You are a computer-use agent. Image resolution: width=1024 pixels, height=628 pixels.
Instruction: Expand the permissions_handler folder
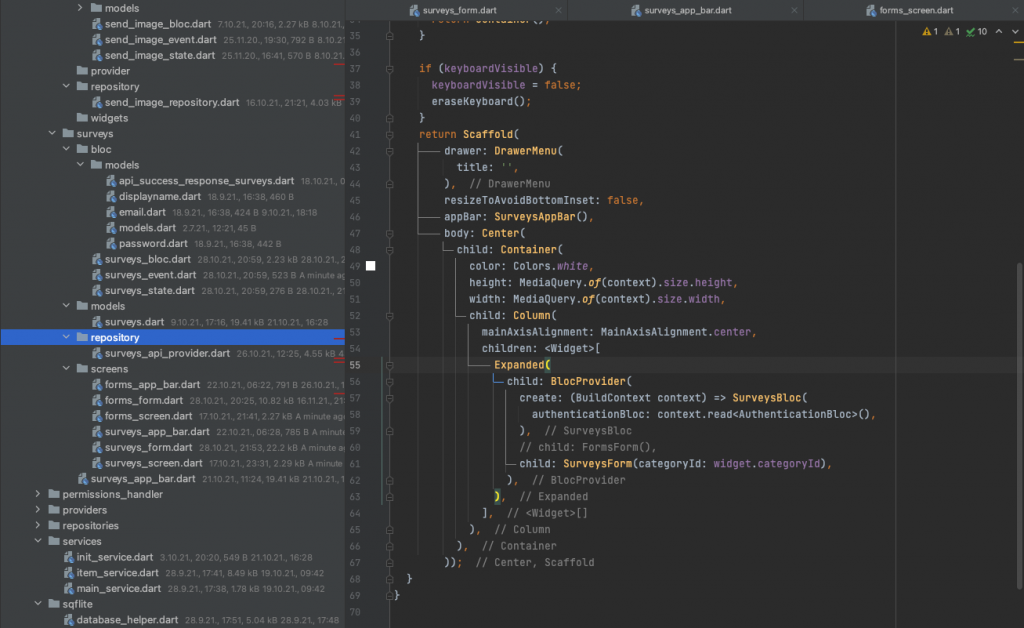pos(38,493)
